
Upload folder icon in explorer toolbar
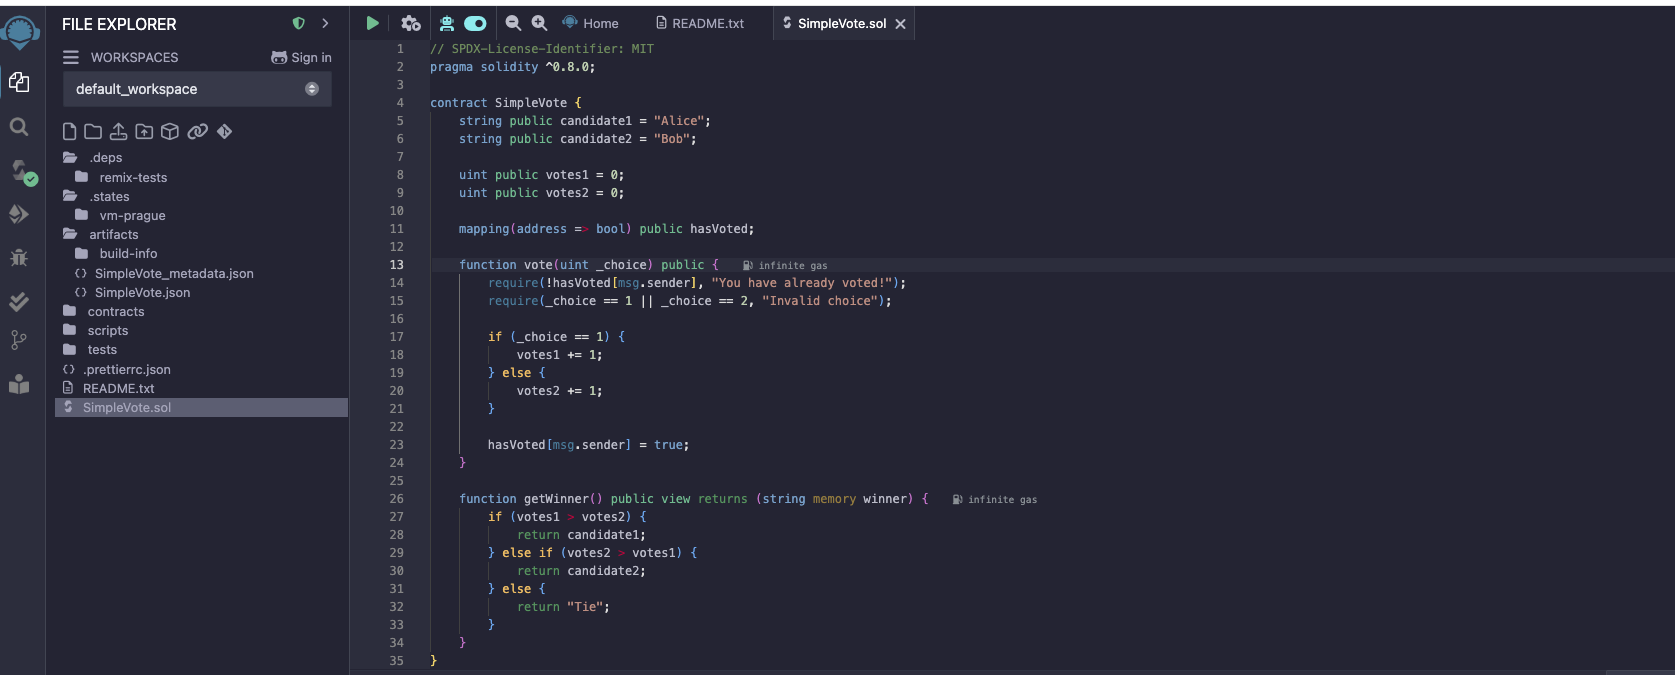tap(144, 131)
